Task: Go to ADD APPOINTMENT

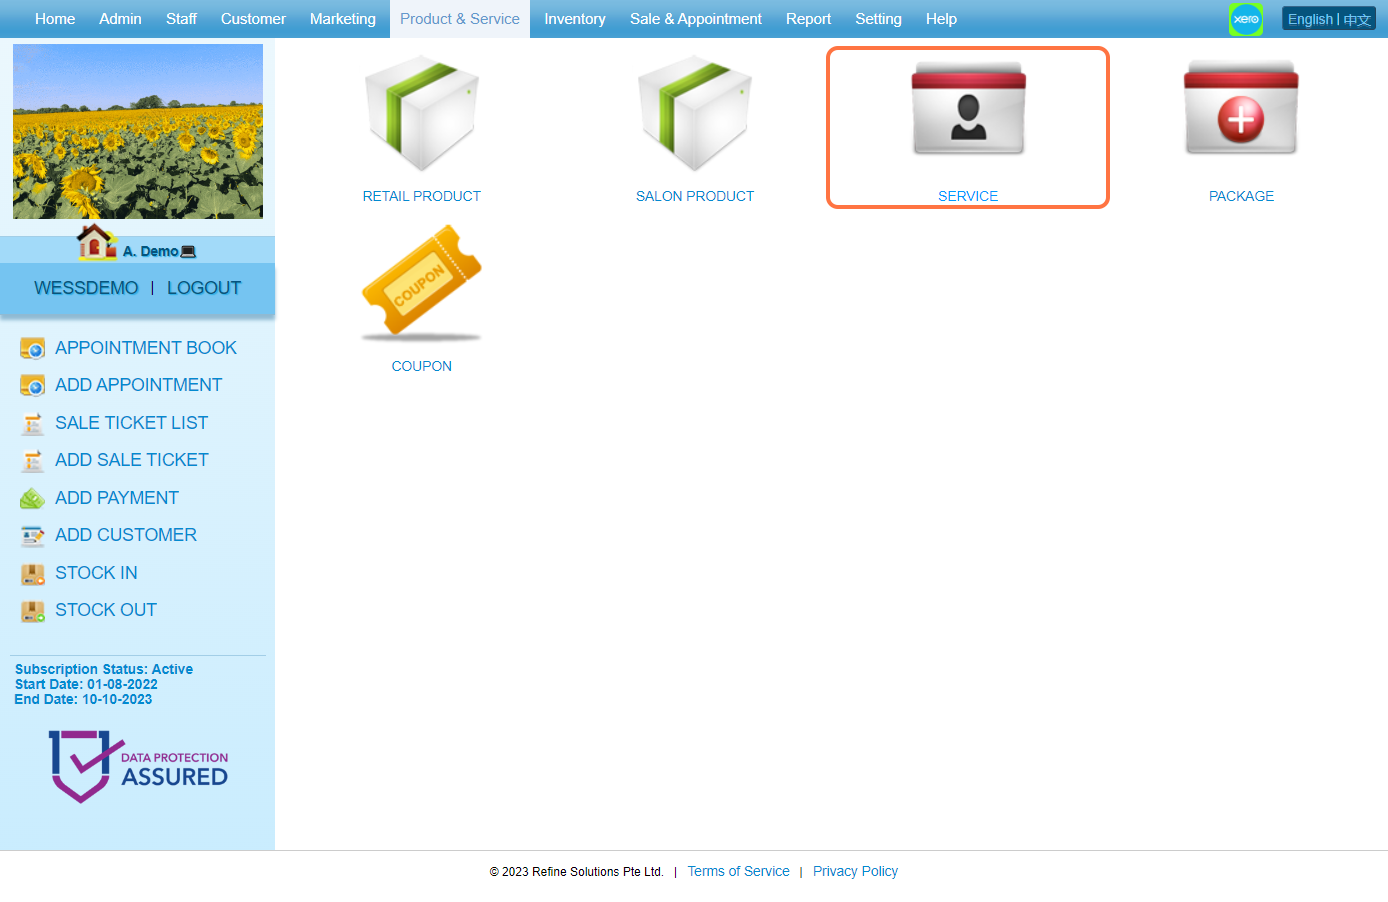Action: (139, 385)
